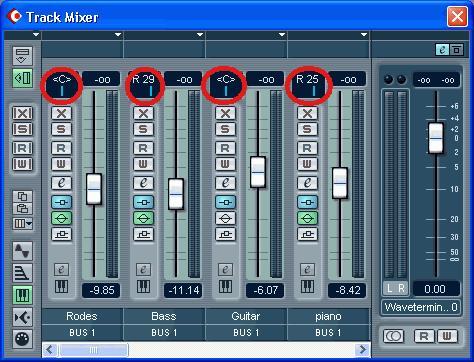Screen dimensions: 474x362
Task: Open common panel global view dropdown arrow
Action: pyautogui.click(x=36, y=35)
